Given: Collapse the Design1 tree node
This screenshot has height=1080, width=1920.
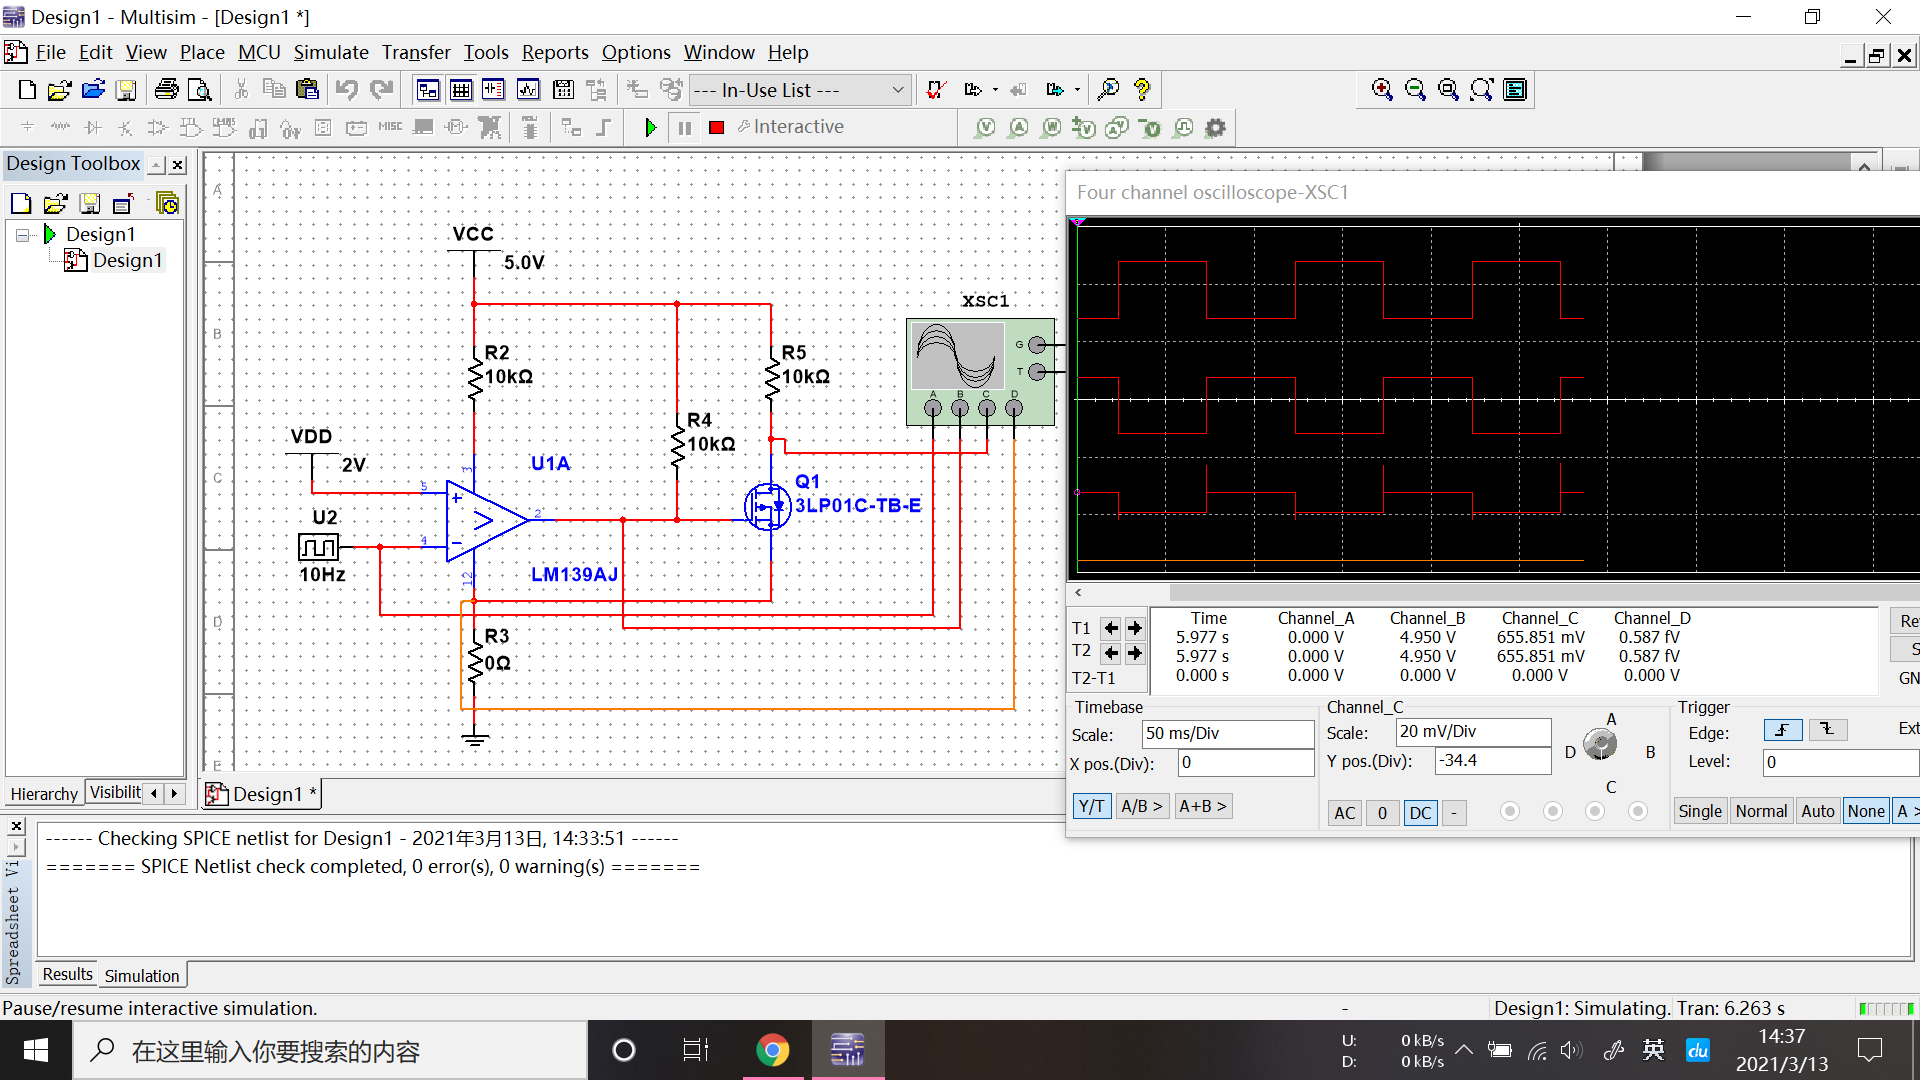Looking at the screenshot, I should click(22, 235).
